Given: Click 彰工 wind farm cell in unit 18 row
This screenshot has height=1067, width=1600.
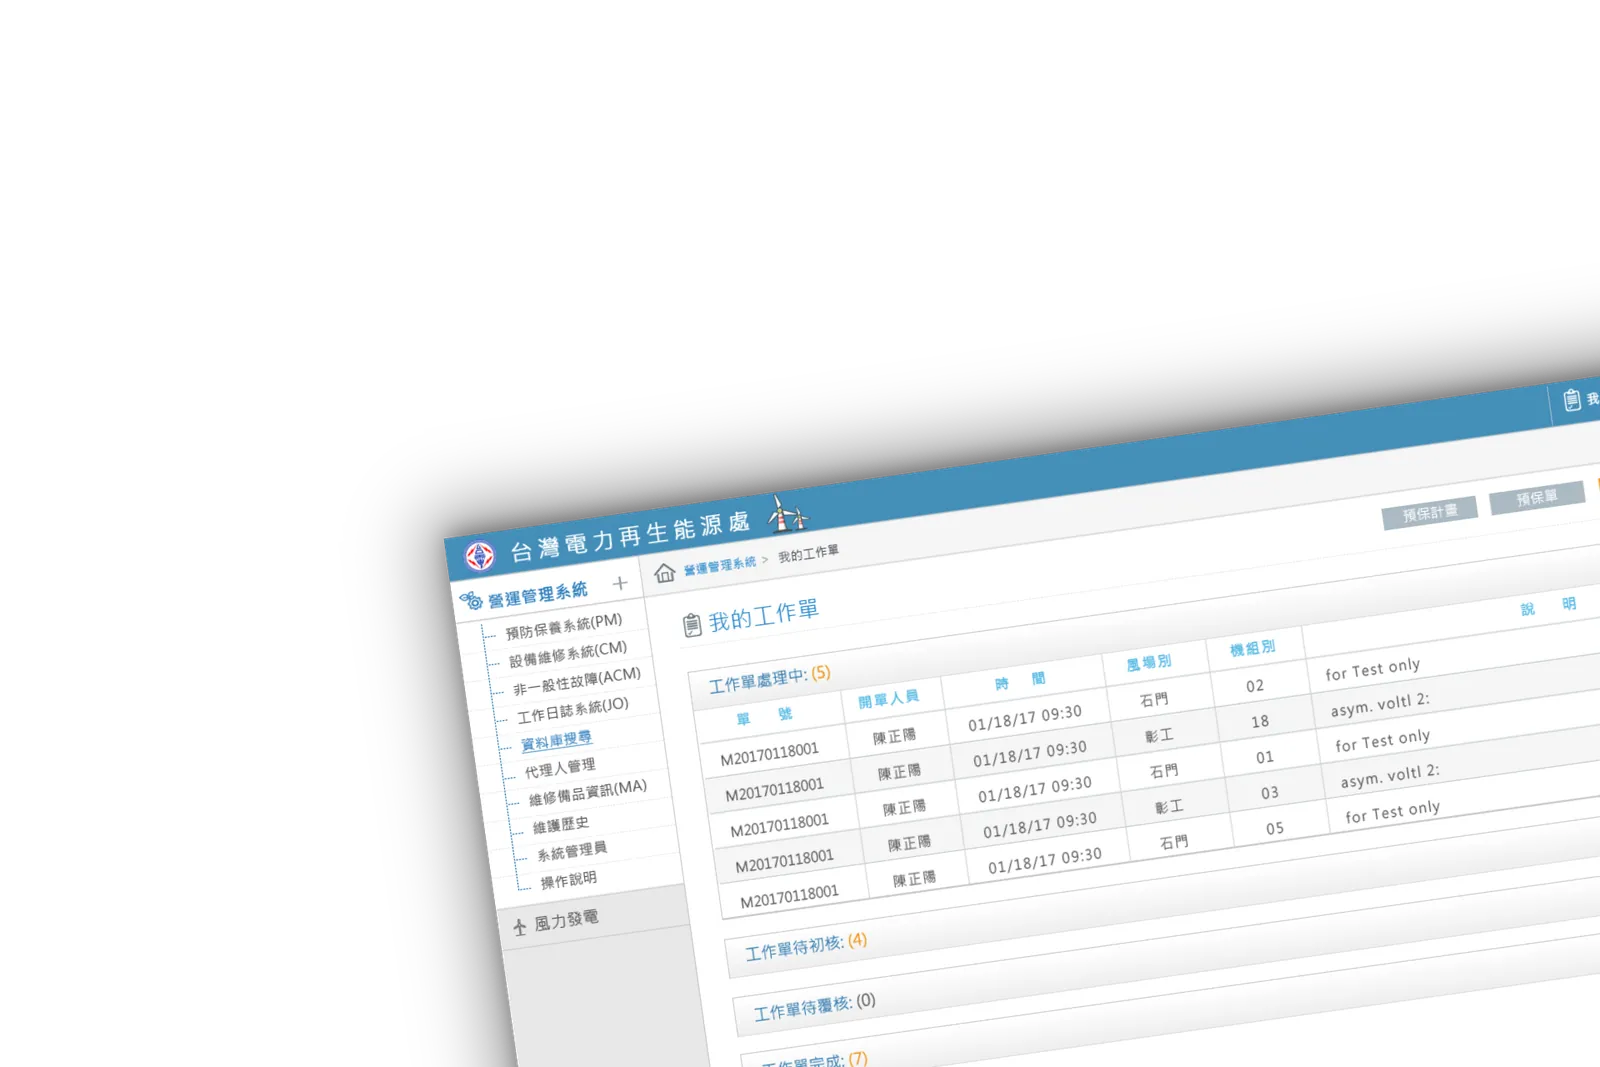Looking at the screenshot, I should [1158, 736].
